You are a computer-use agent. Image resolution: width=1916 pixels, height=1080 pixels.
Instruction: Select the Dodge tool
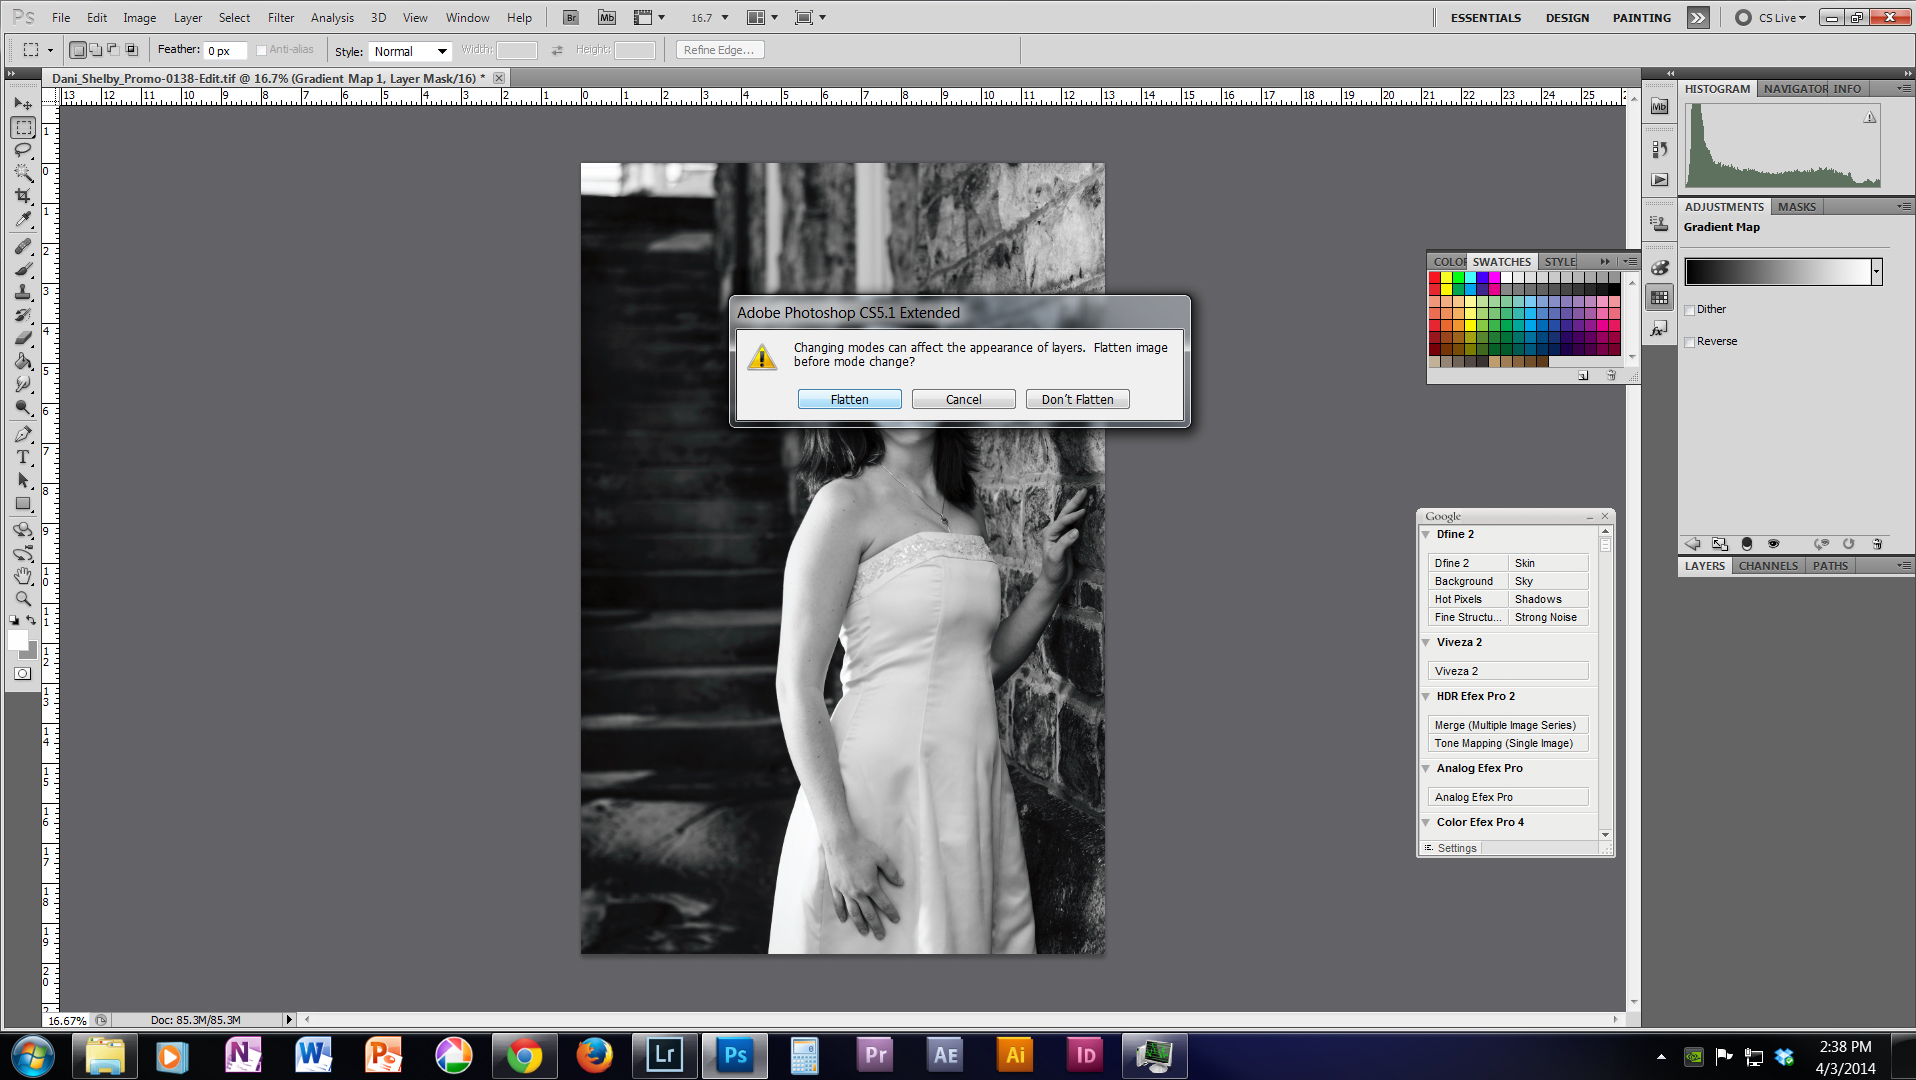23,407
